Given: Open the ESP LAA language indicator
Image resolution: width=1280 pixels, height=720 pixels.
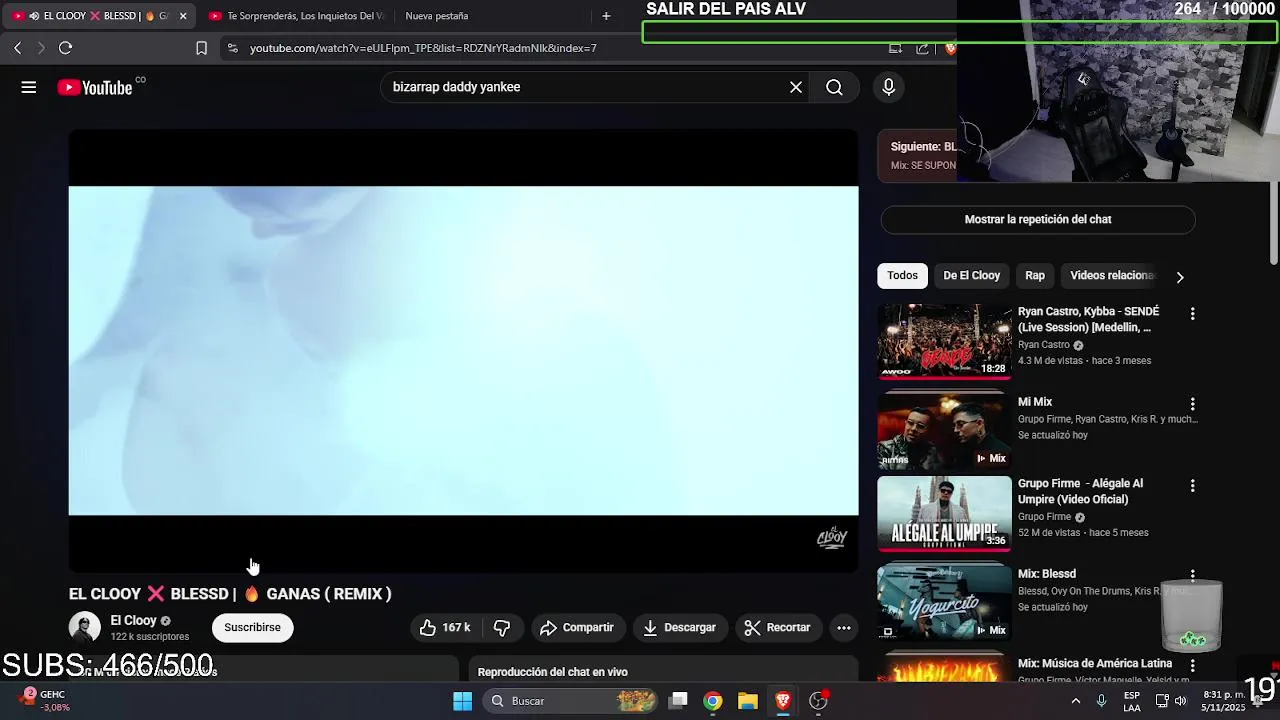Looking at the screenshot, I should pyautogui.click(x=1131, y=701).
